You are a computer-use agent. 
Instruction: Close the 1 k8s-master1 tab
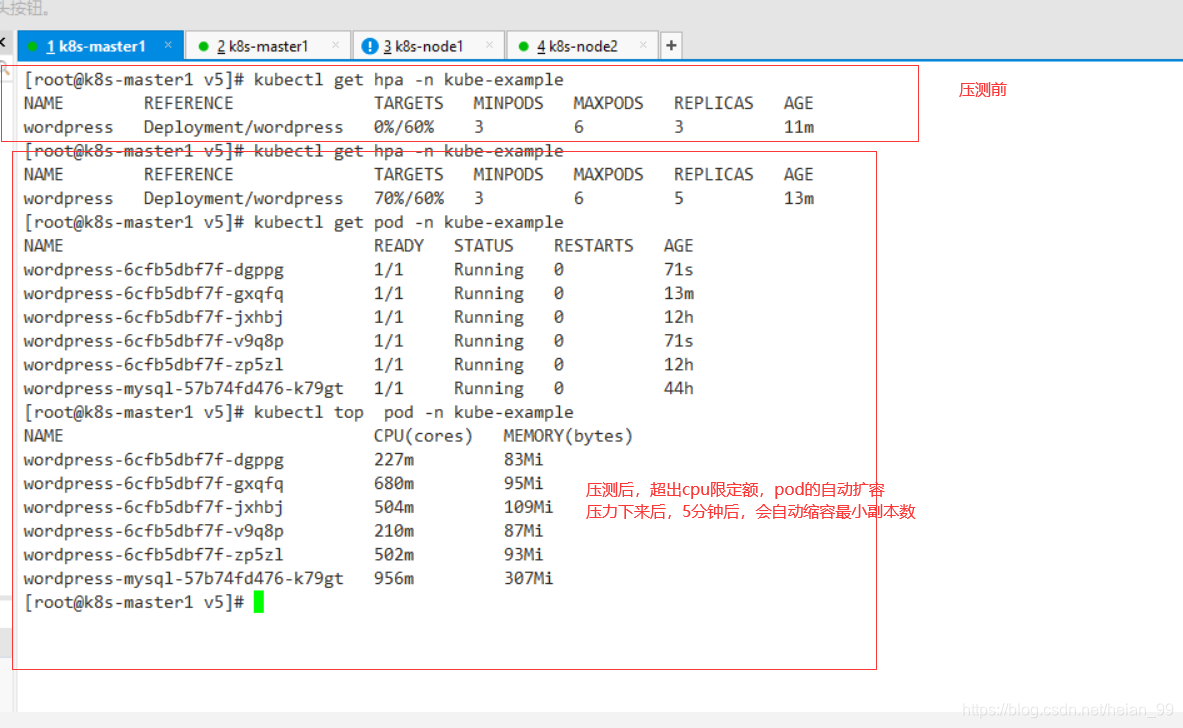[168, 45]
